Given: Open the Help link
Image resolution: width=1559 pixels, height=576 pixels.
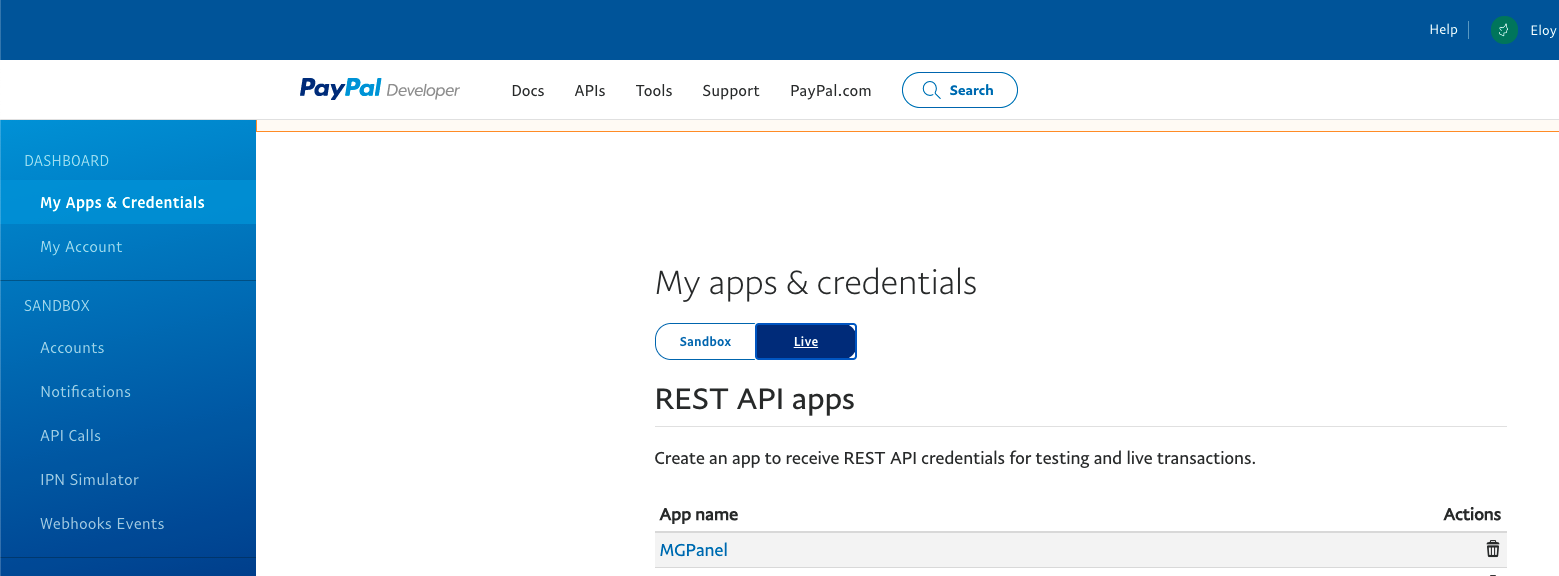Looking at the screenshot, I should tap(1443, 30).
